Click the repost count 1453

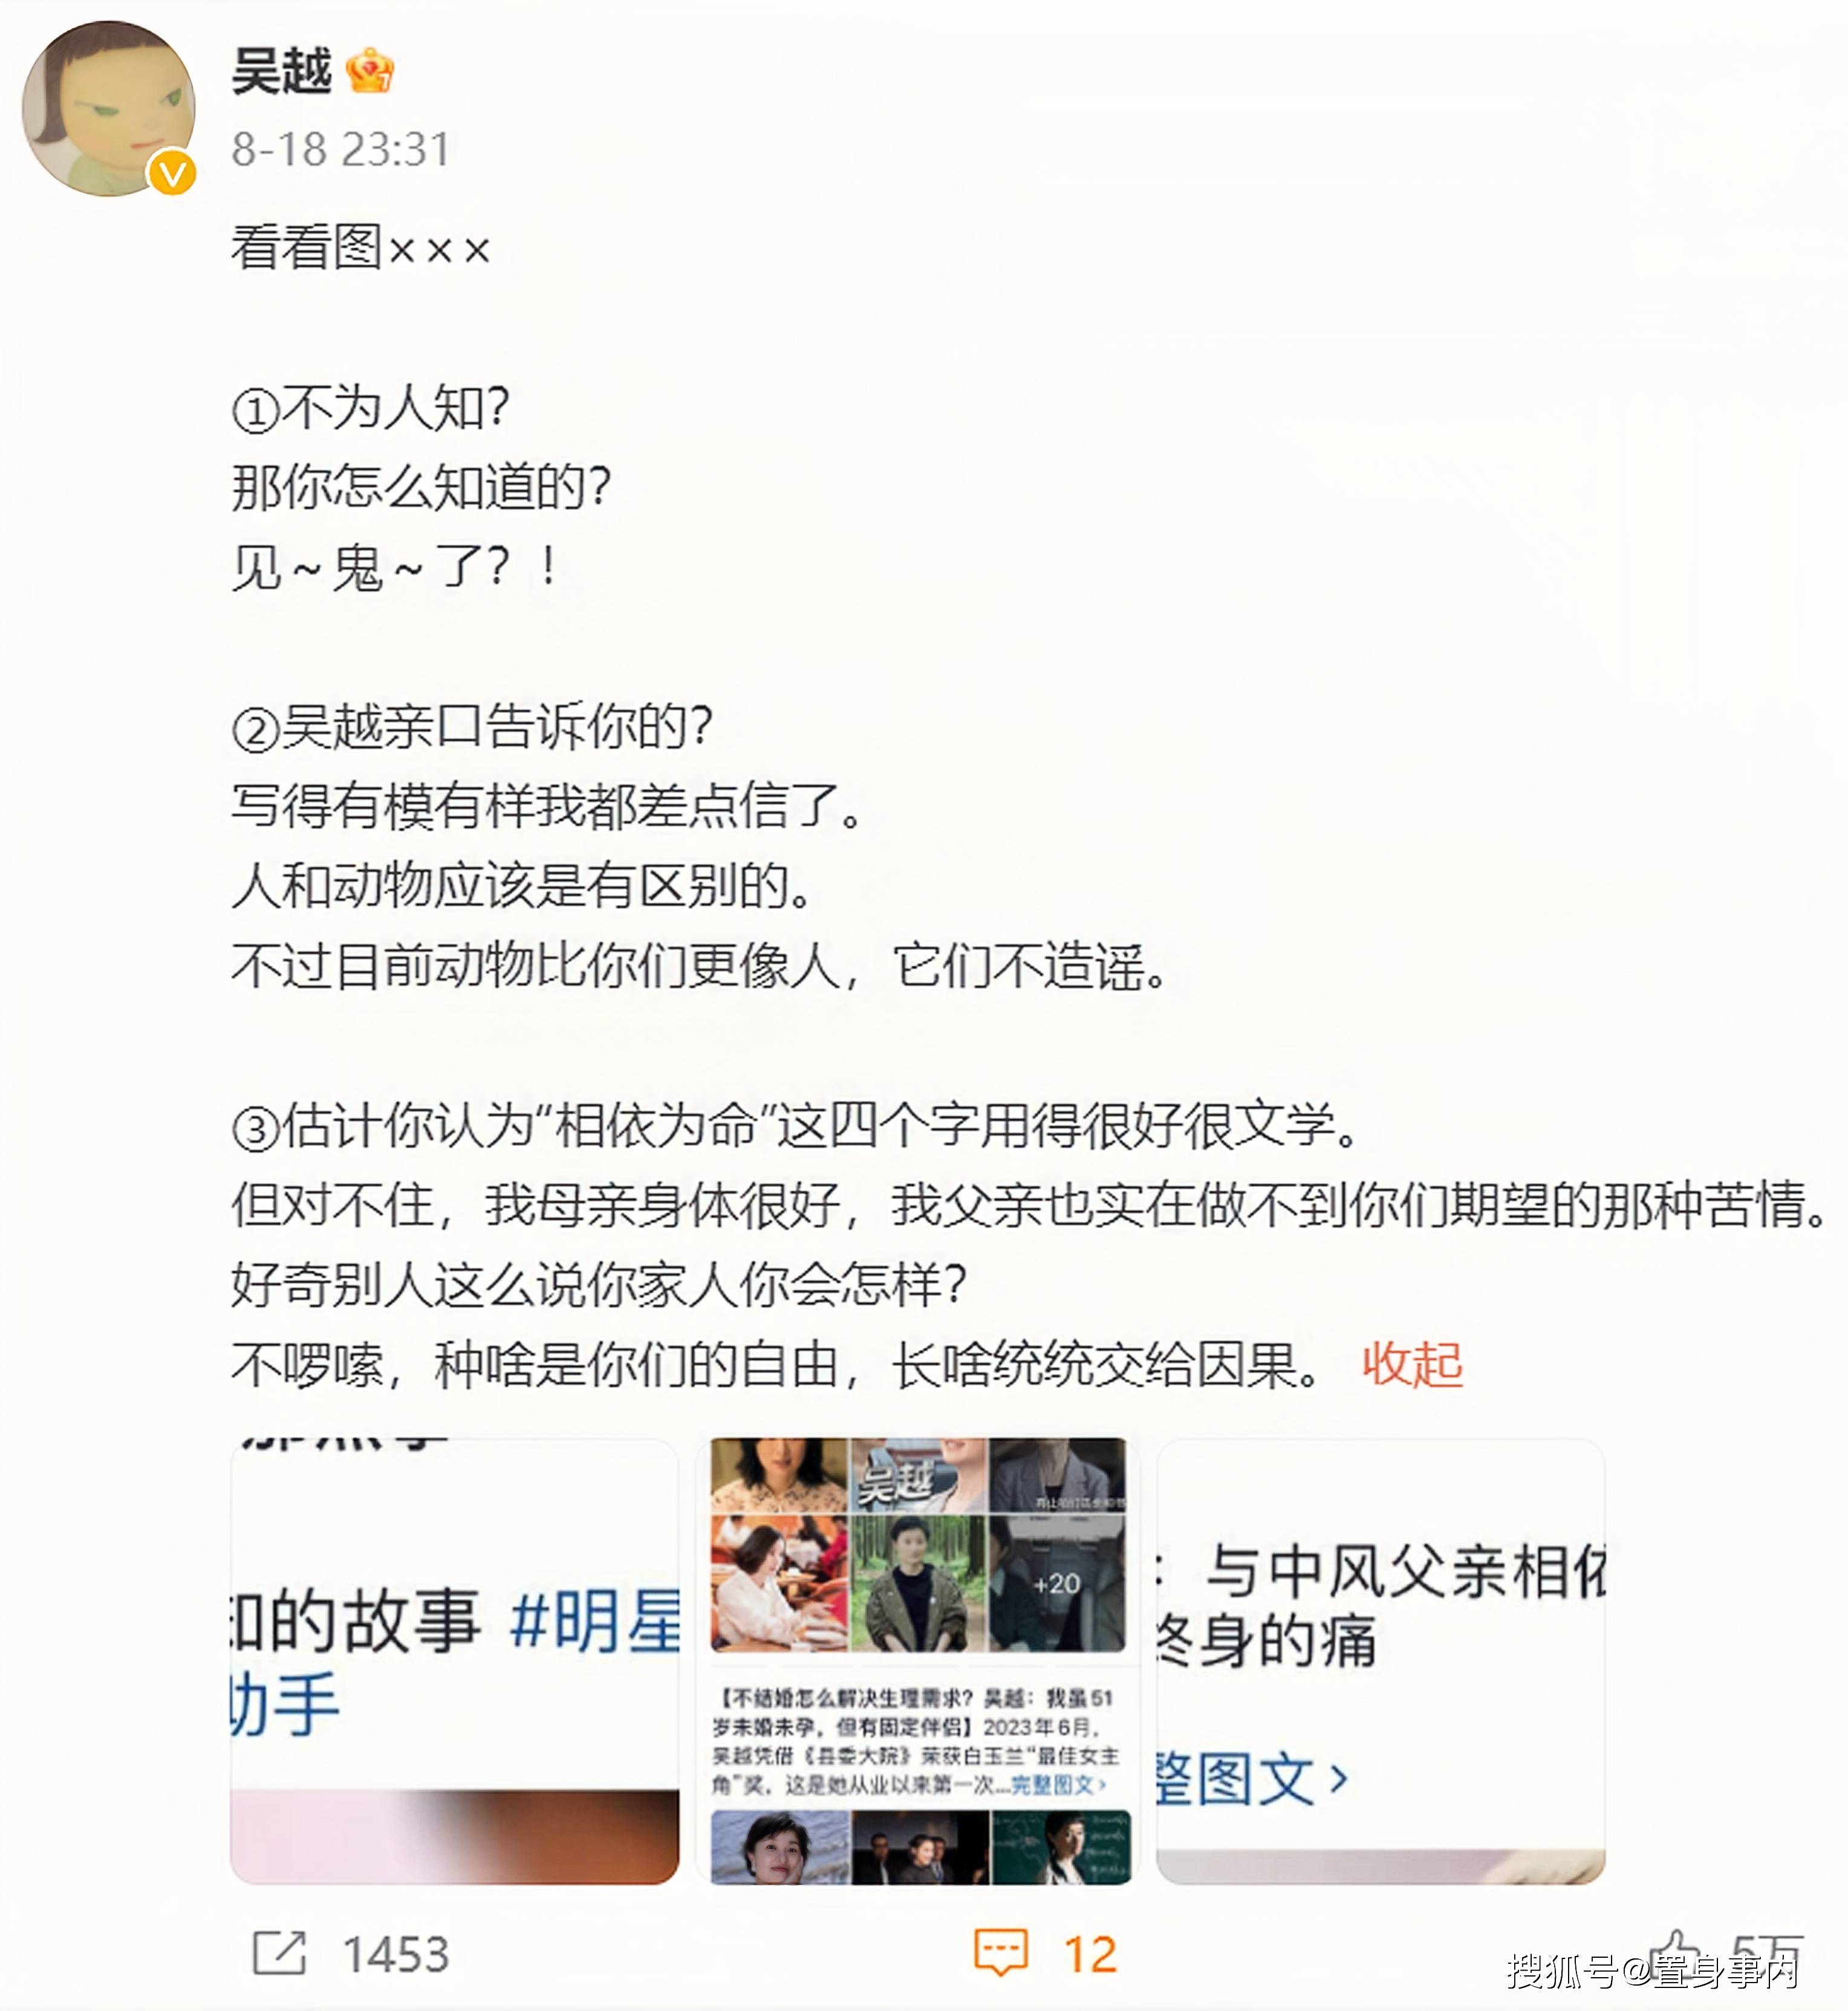396,1954
